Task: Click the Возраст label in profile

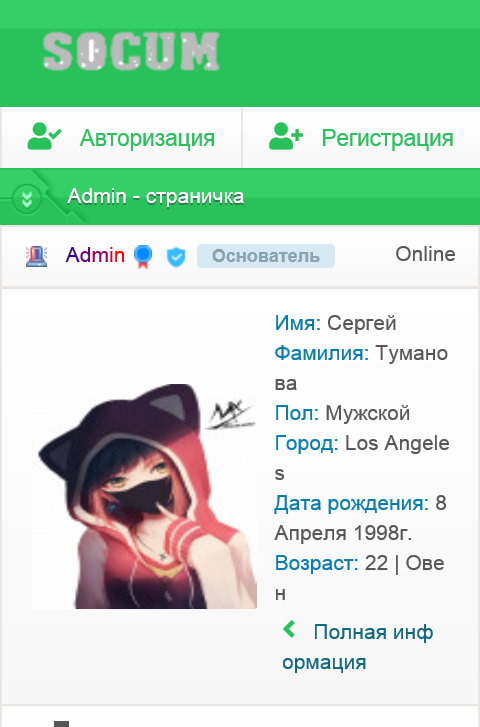Action: (316, 563)
